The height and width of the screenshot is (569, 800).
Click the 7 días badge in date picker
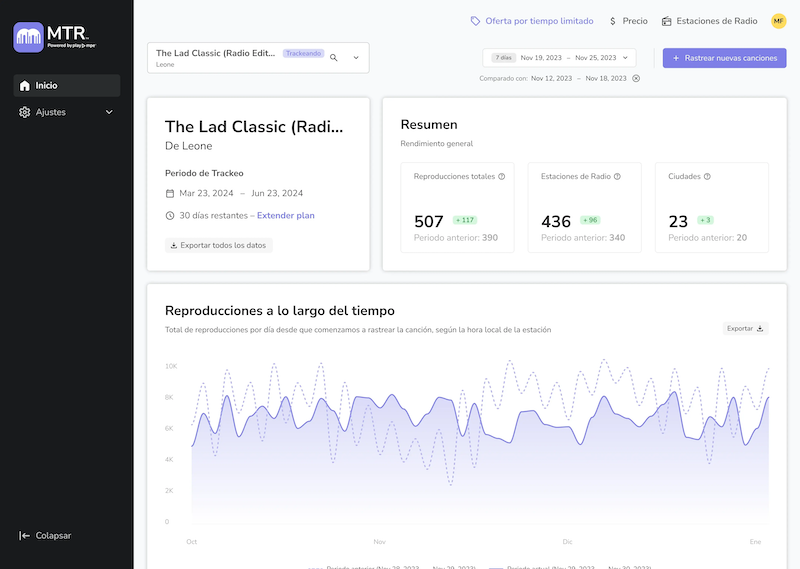coord(503,58)
